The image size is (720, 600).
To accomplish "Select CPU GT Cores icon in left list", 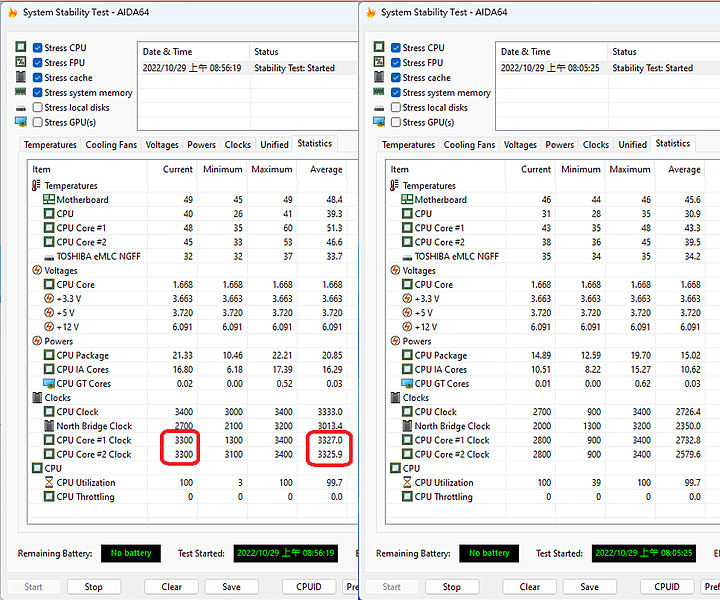I will 49,383.
